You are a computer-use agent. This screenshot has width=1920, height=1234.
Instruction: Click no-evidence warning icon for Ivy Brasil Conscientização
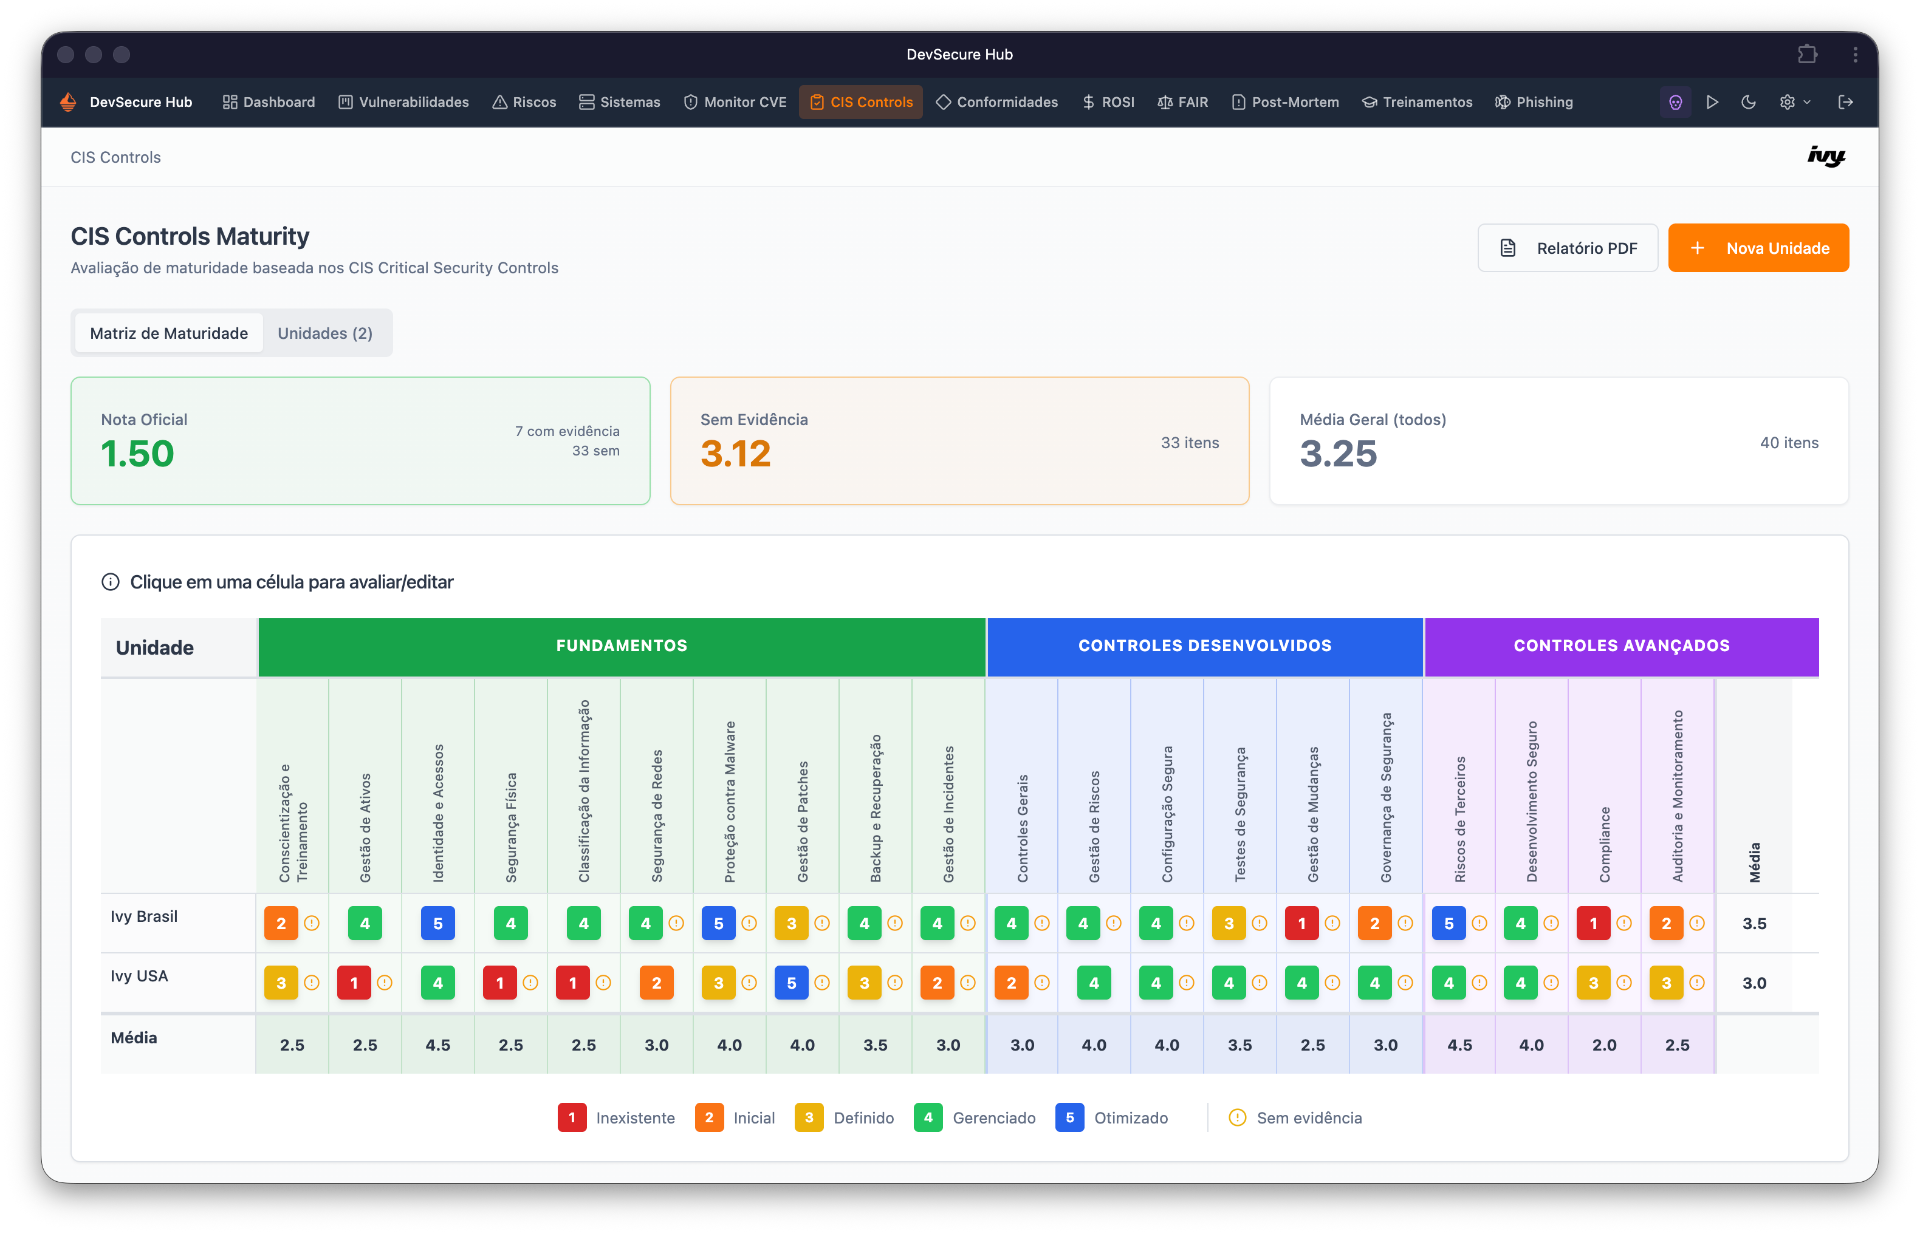click(312, 923)
